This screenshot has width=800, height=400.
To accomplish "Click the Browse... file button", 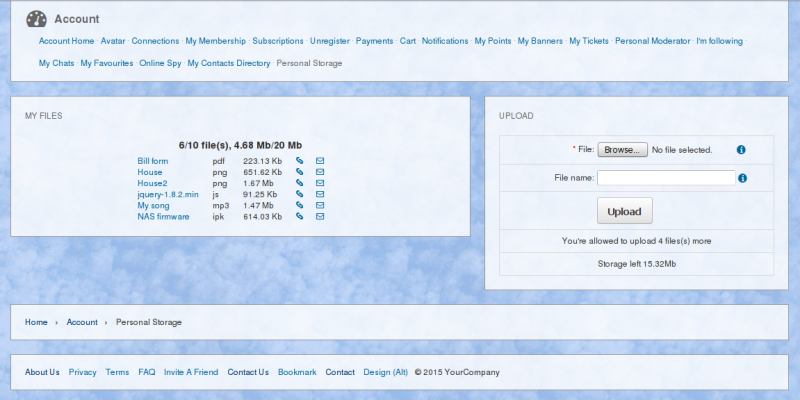I will [x=622, y=149].
